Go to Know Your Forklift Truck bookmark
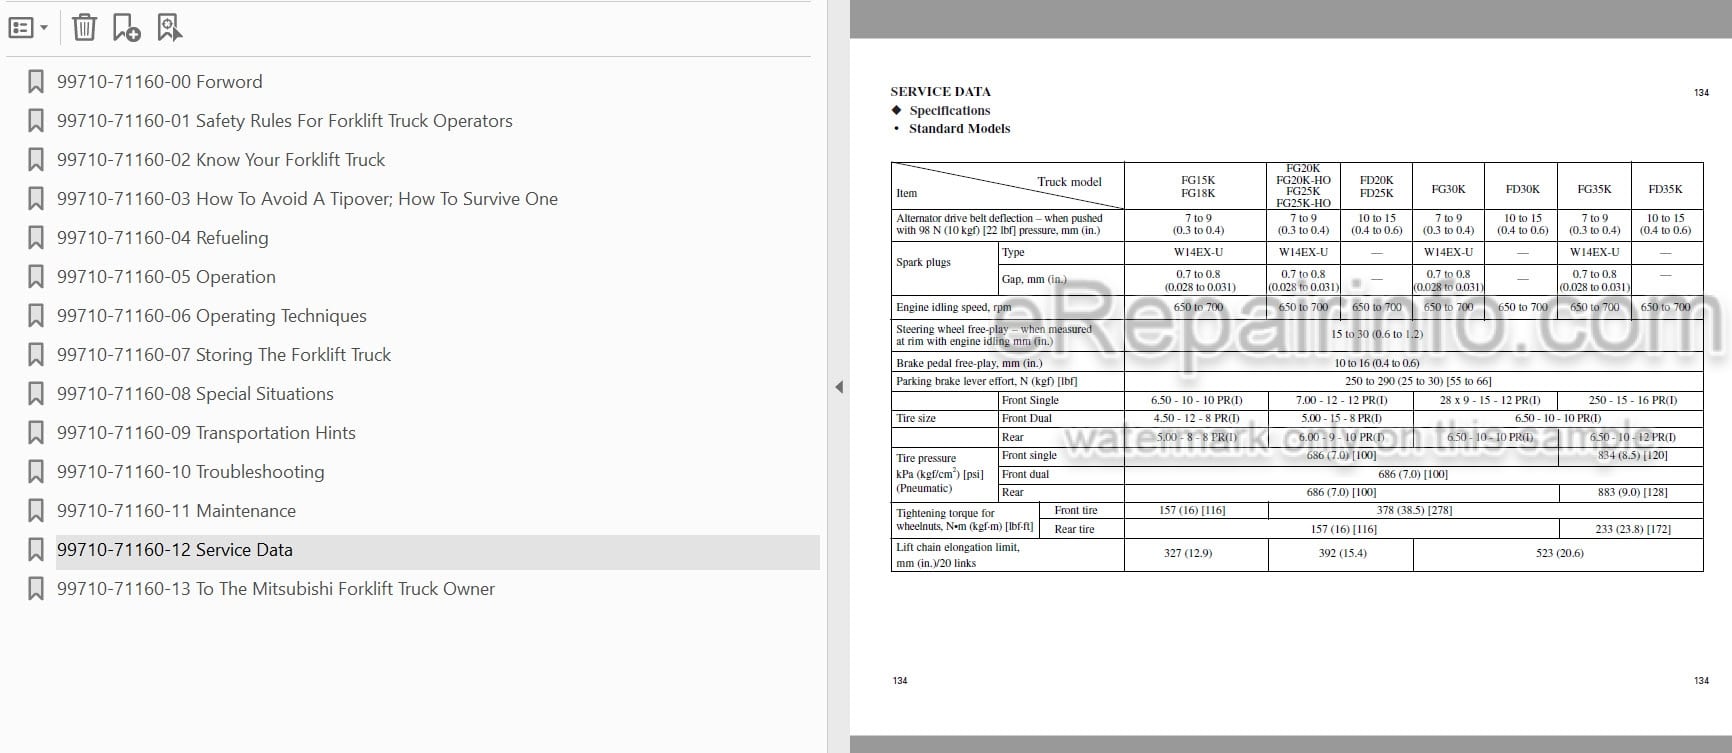Viewport: 1732px width, 753px height. click(221, 160)
